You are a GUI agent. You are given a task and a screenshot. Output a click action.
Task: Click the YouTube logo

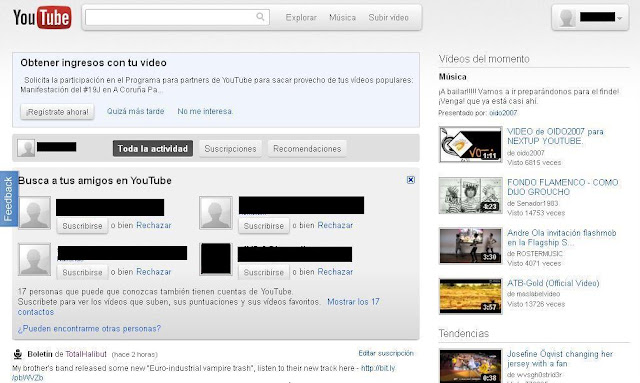click(42, 17)
